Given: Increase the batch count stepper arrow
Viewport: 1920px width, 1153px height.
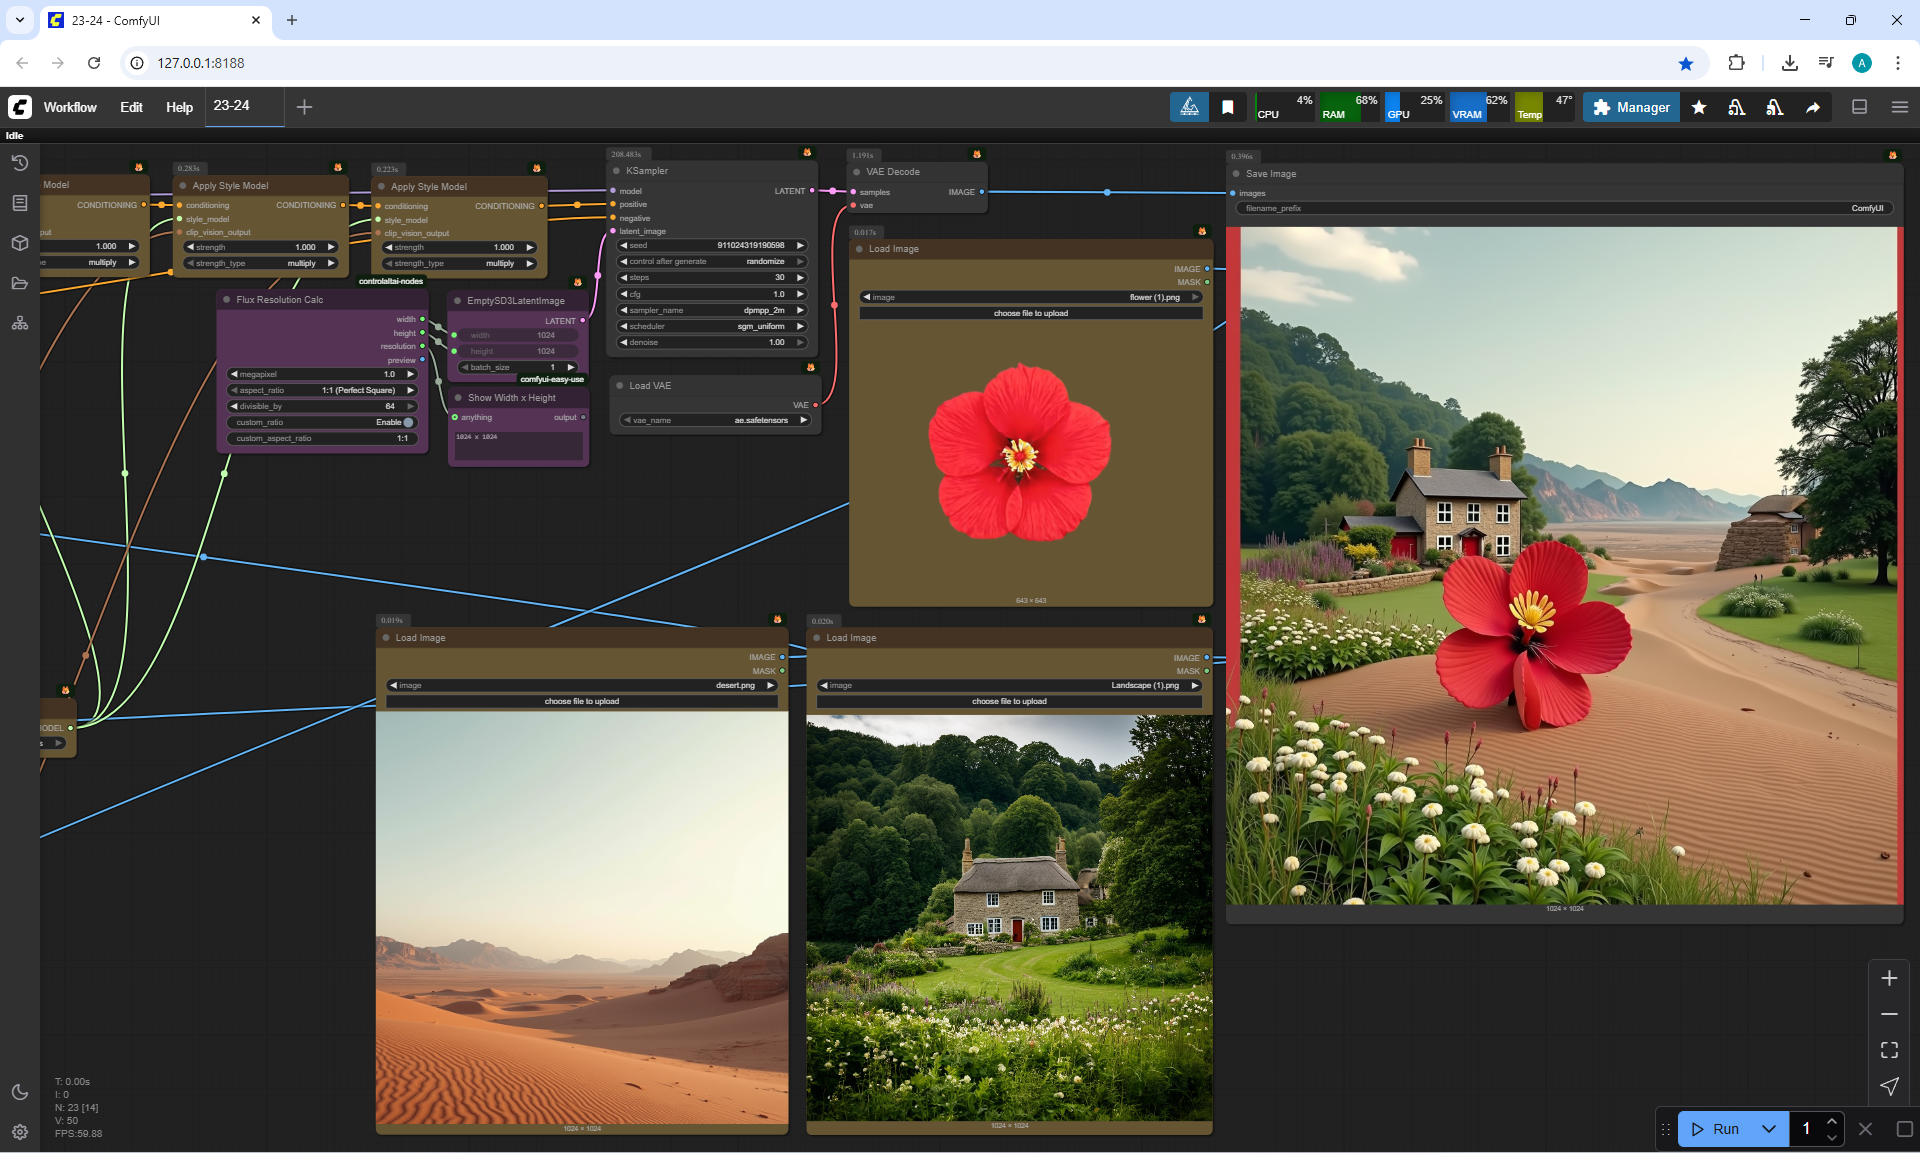Looking at the screenshot, I should click(1832, 1121).
